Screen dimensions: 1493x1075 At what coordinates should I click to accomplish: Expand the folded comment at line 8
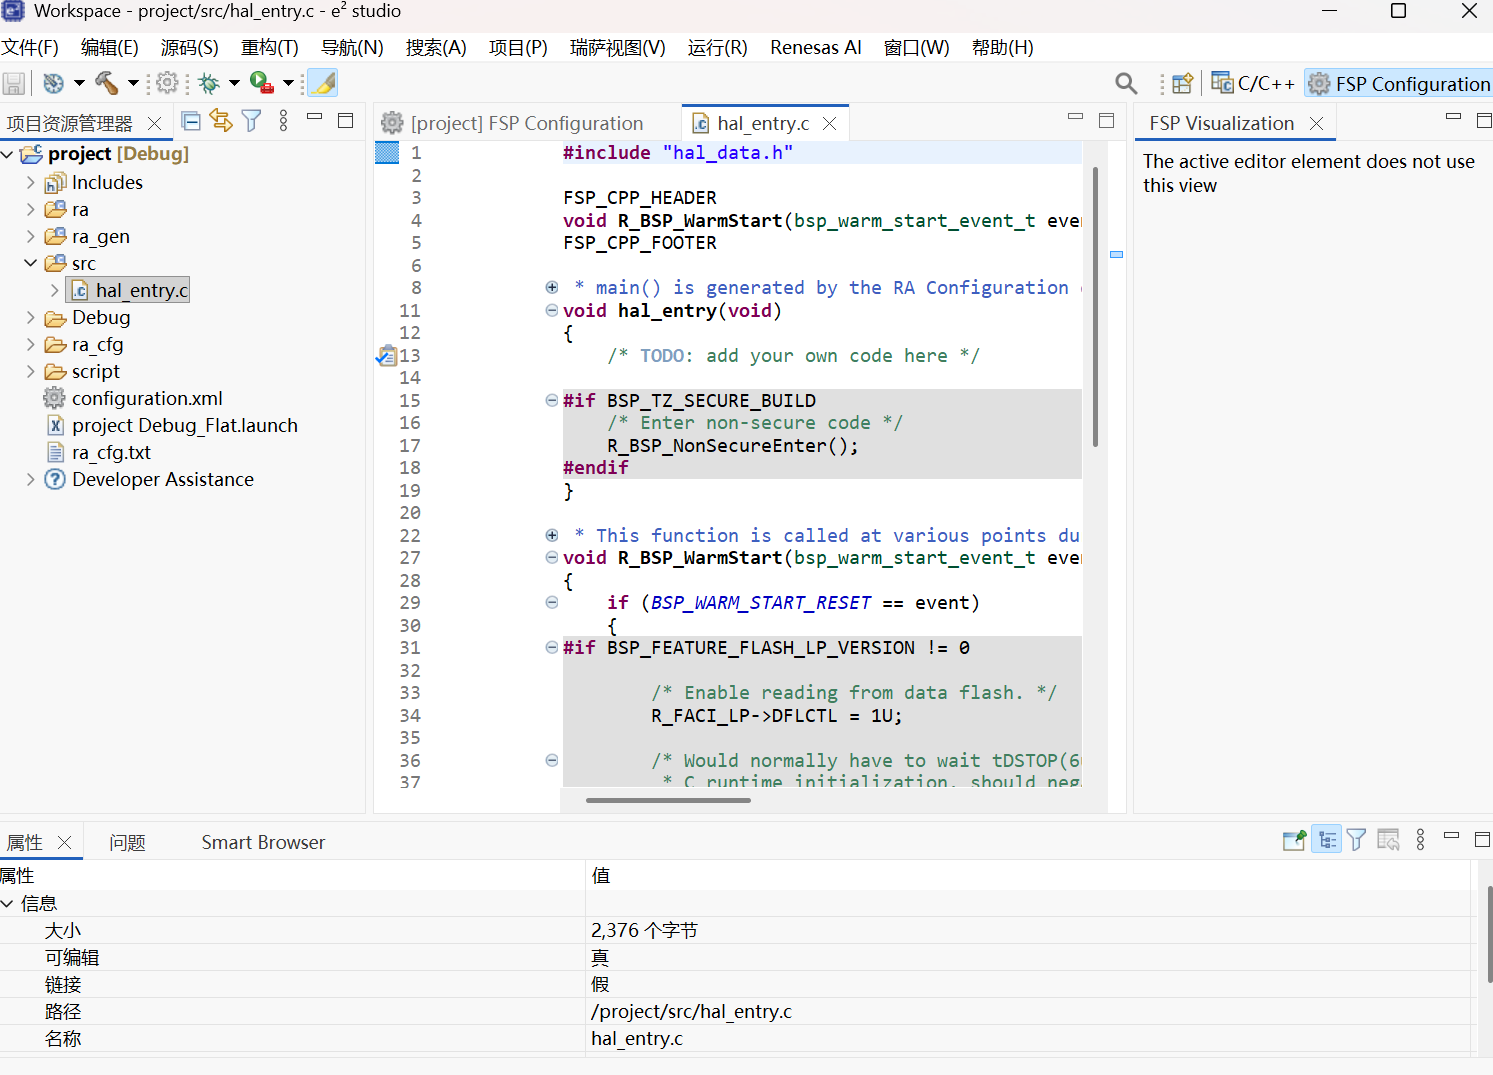pyautogui.click(x=551, y=287)
